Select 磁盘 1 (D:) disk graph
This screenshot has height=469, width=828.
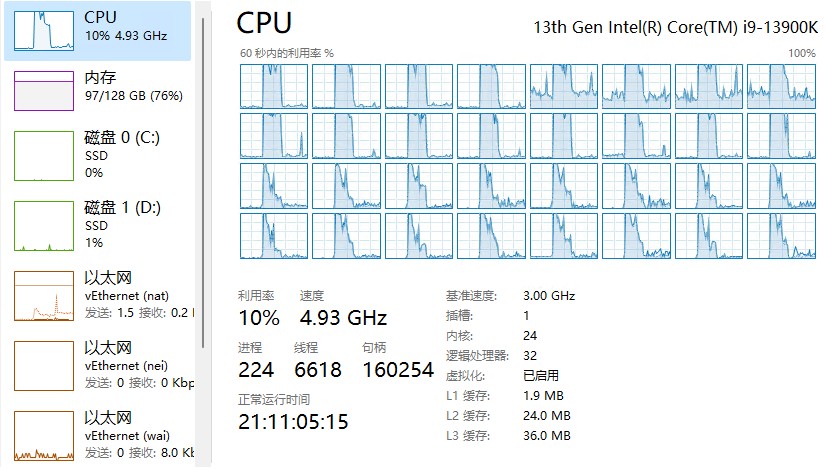(x=44, y=226)
